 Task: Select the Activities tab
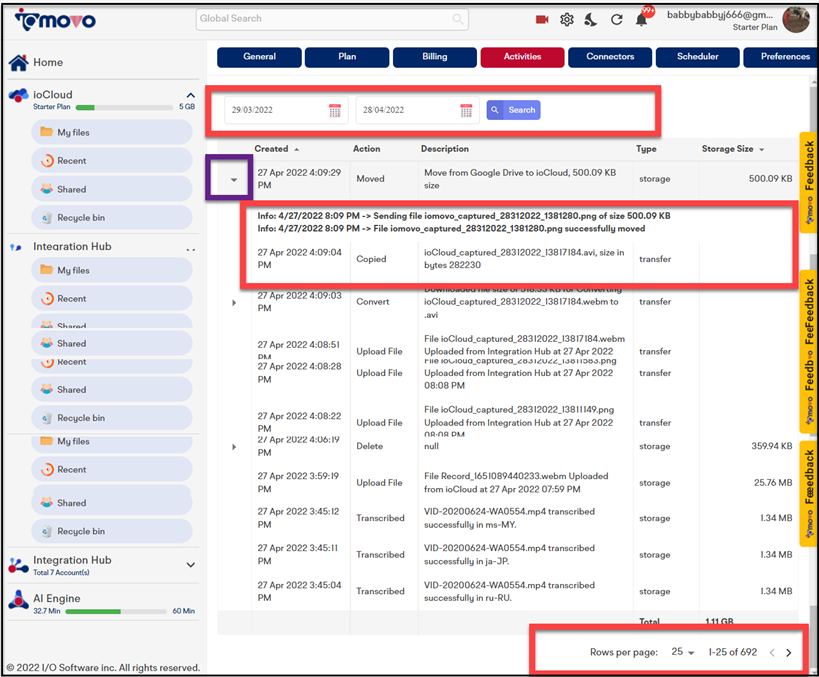(522, 57)
